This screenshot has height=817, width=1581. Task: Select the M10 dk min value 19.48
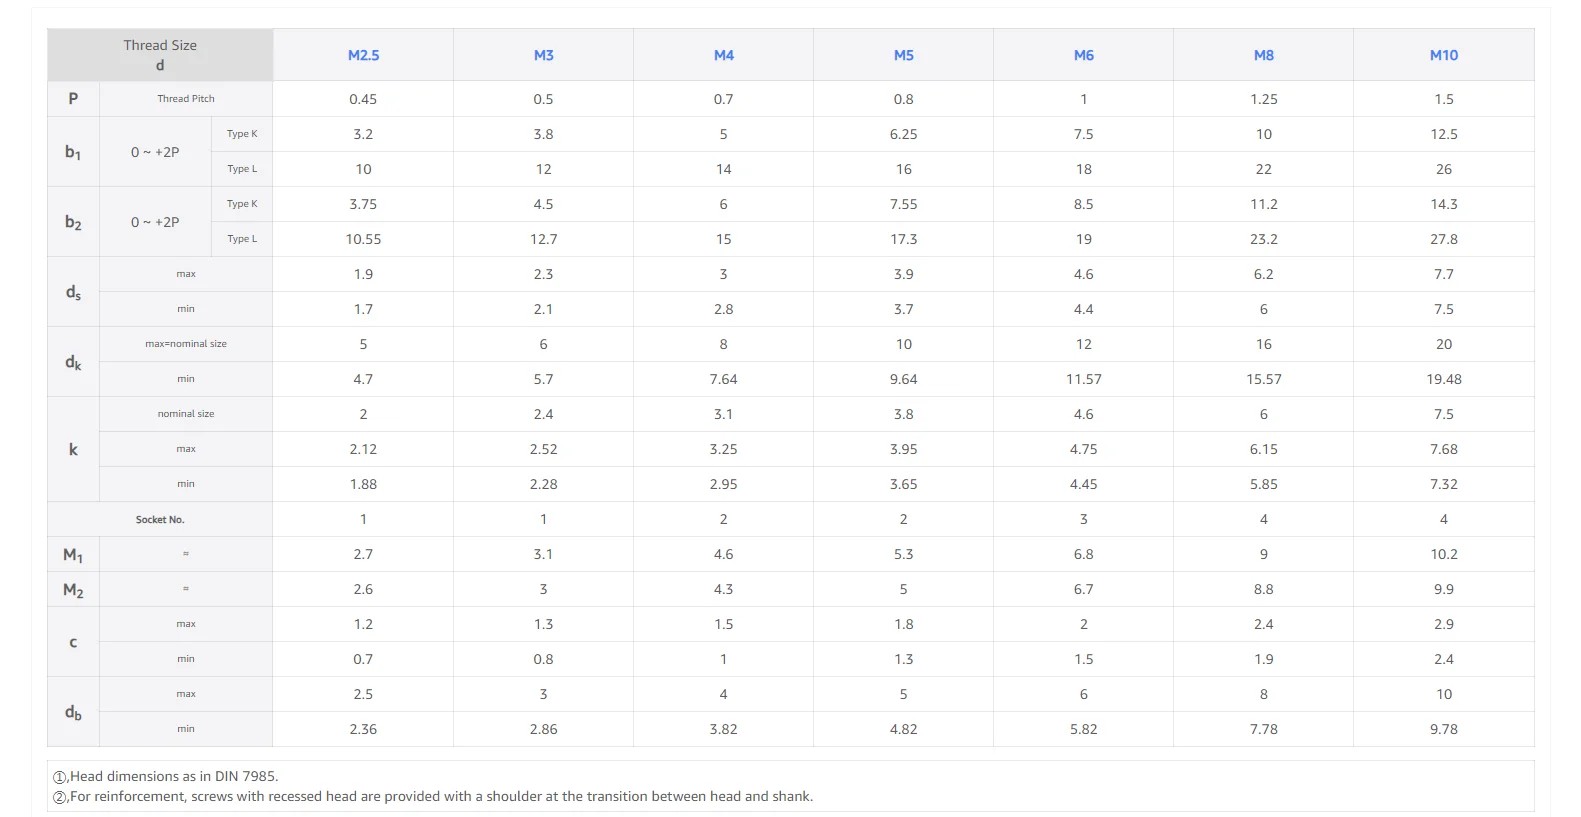[1443, 379]
